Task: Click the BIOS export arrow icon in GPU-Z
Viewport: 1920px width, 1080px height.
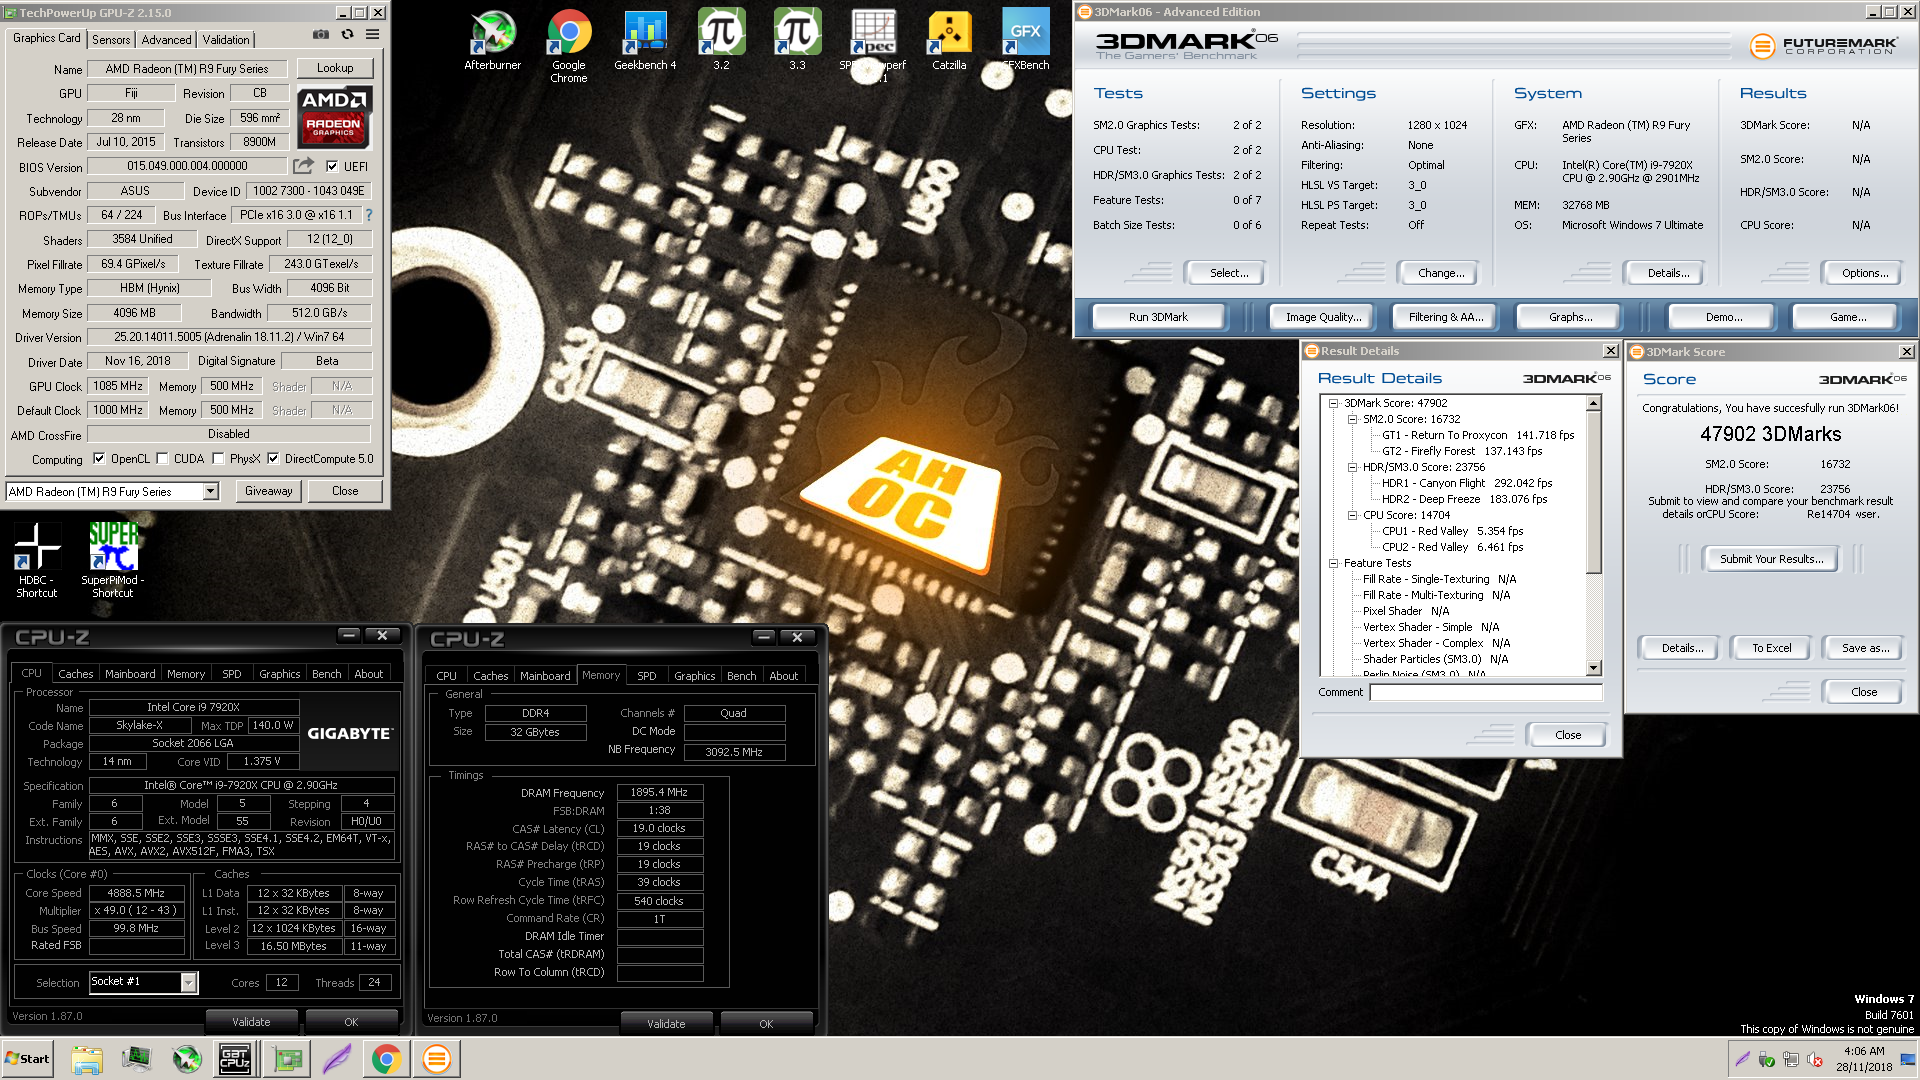Action: pyautogui.click(x=303, y=166)
